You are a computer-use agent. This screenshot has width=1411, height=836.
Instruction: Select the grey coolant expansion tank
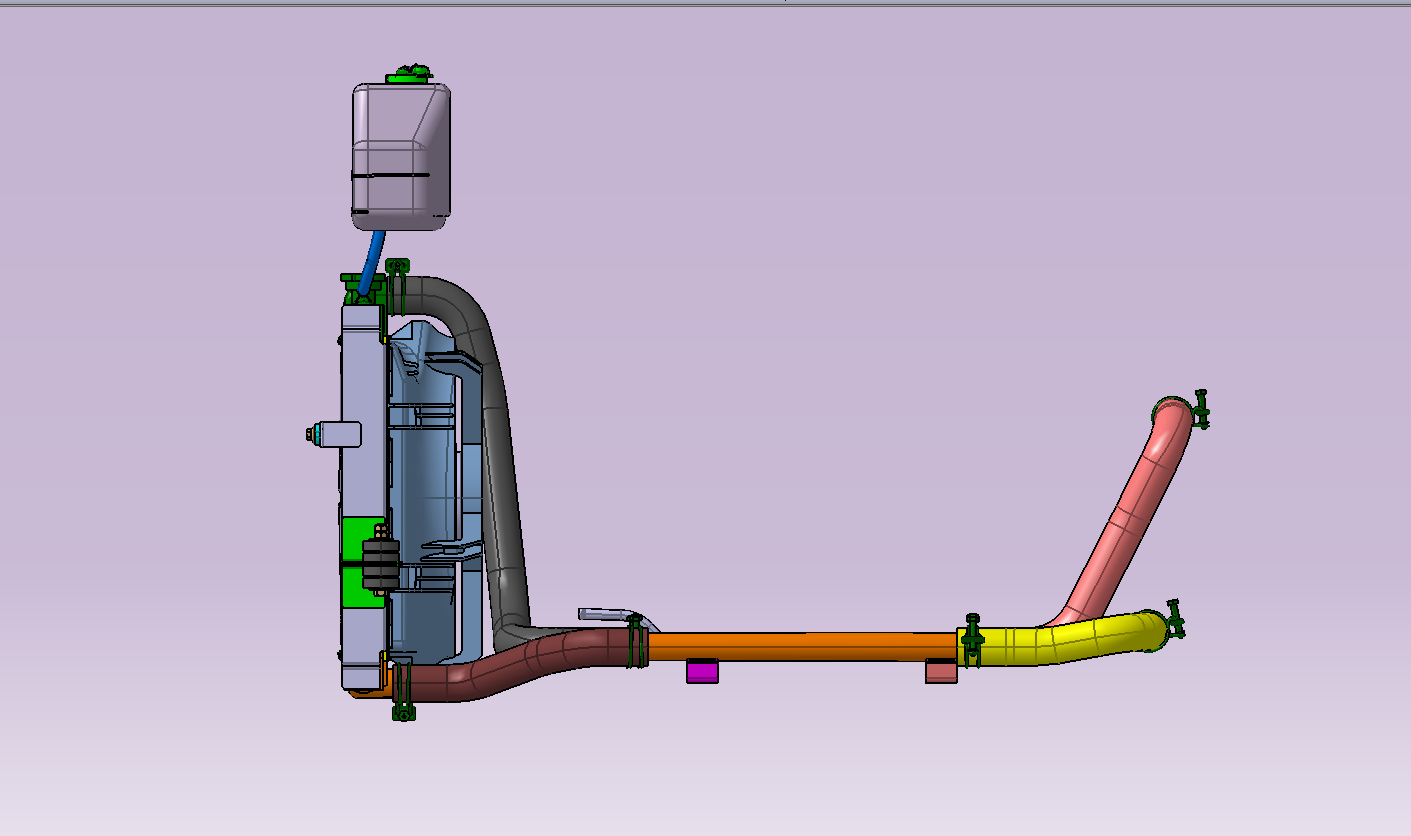[x=401, y=156]
